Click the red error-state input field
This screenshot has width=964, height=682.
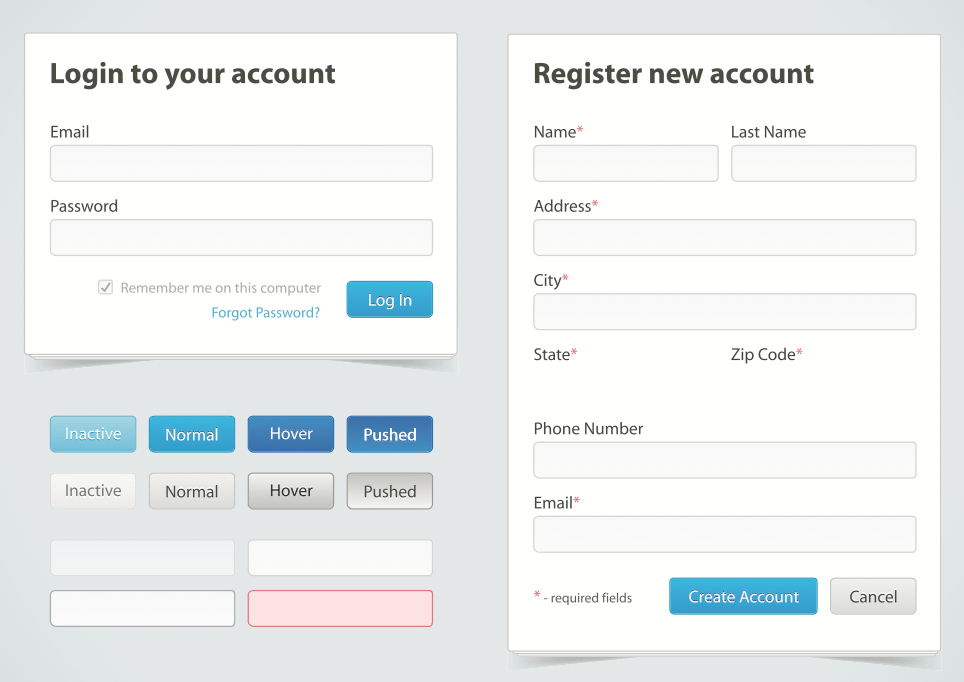point(340,608)
